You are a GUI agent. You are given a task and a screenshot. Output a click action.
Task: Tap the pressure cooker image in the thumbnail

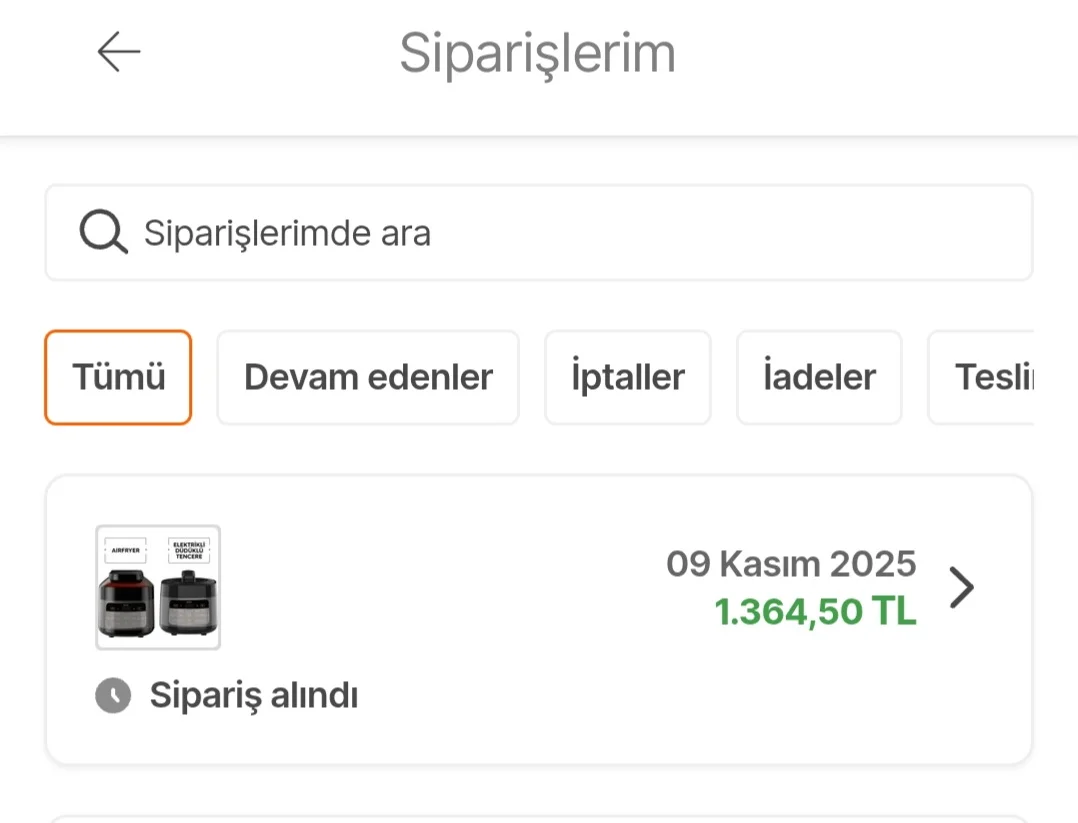pos(189,605)
